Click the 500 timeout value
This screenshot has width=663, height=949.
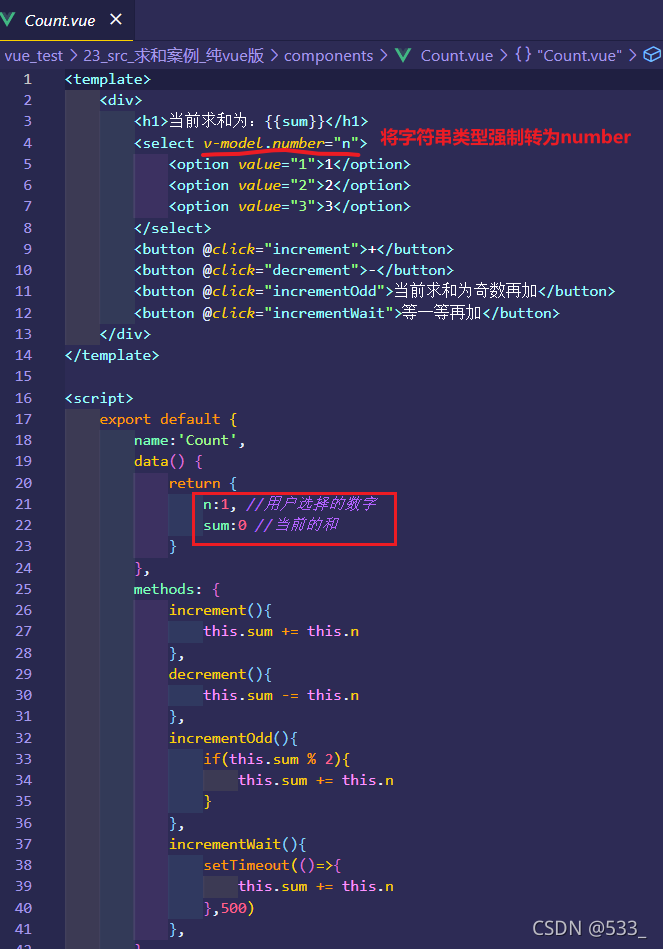pos(233,908)
